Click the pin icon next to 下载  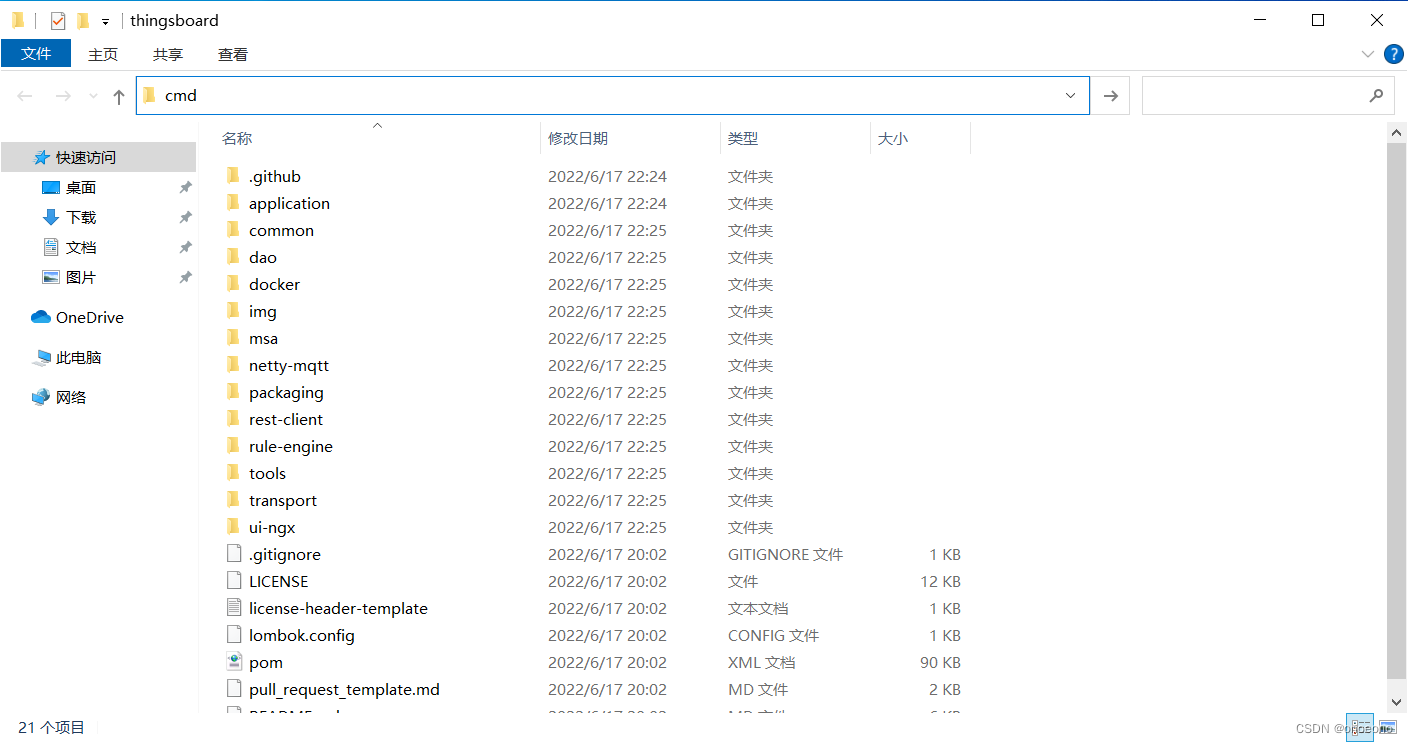[x=185, y=217]
